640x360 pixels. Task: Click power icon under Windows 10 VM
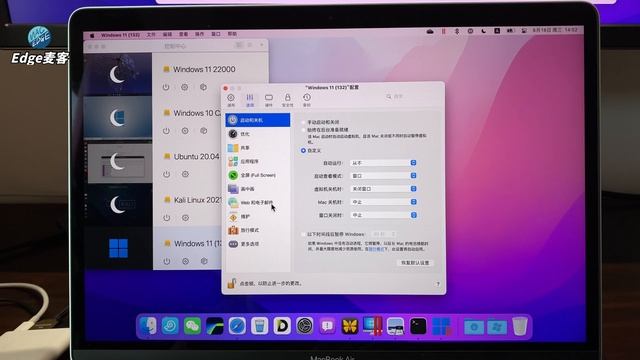click(166, 131)
